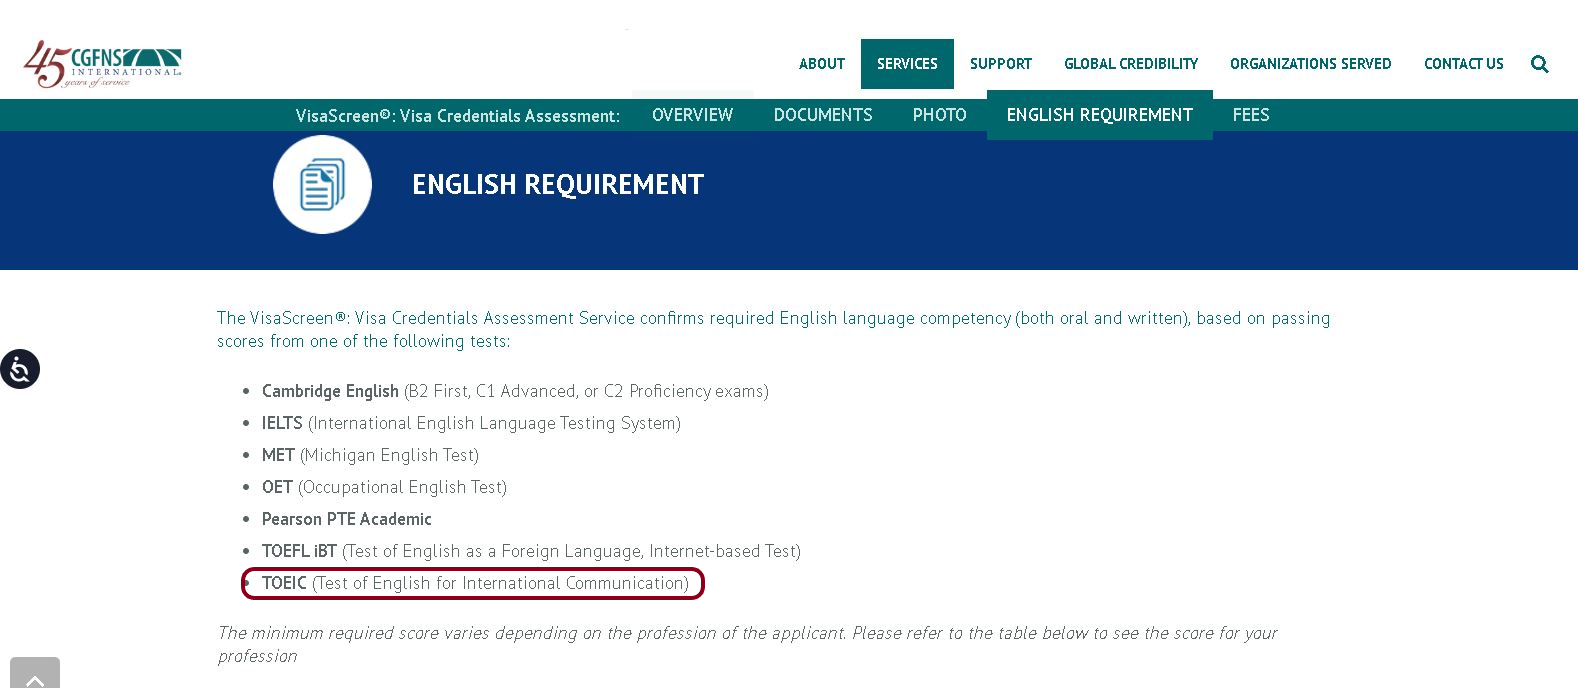Click the MET Michigan English Test item
Viewport: 1578px width, 688px height.
(370, 455)
